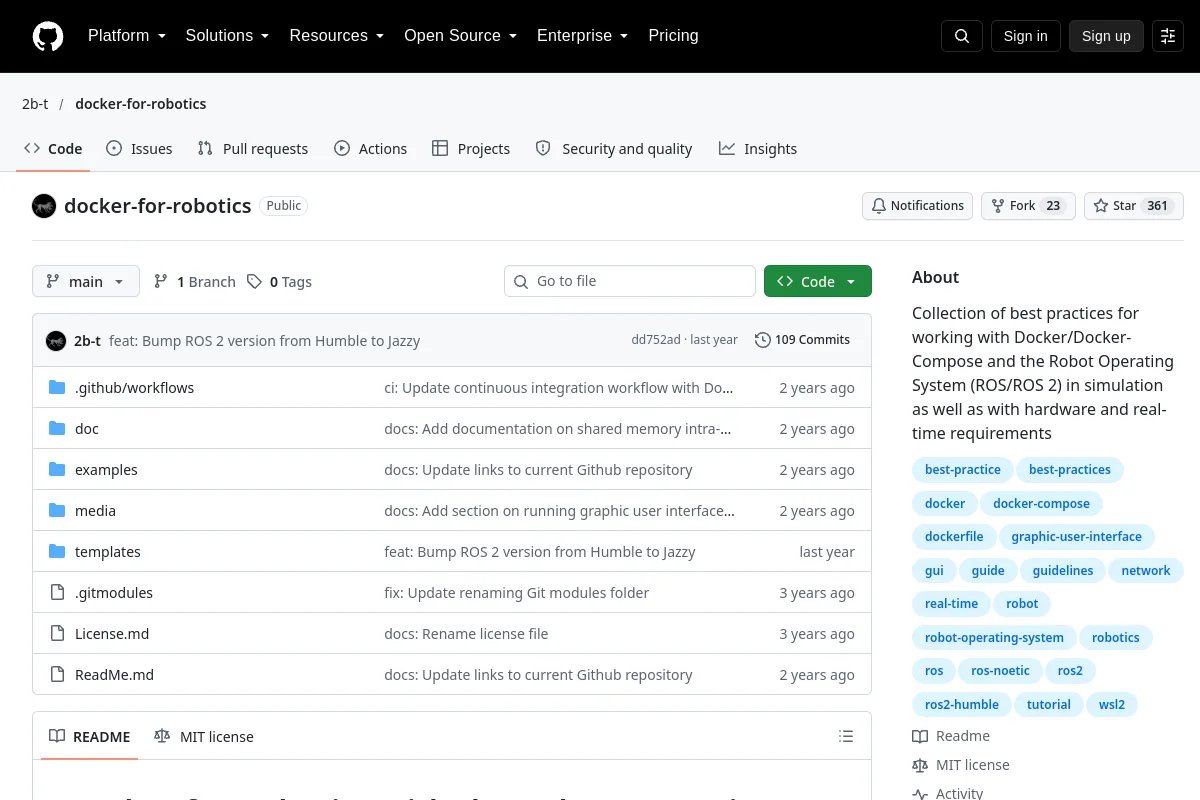Expand the Solutions menu
Screen dimensions: 1200x800
tap(228, 36)
